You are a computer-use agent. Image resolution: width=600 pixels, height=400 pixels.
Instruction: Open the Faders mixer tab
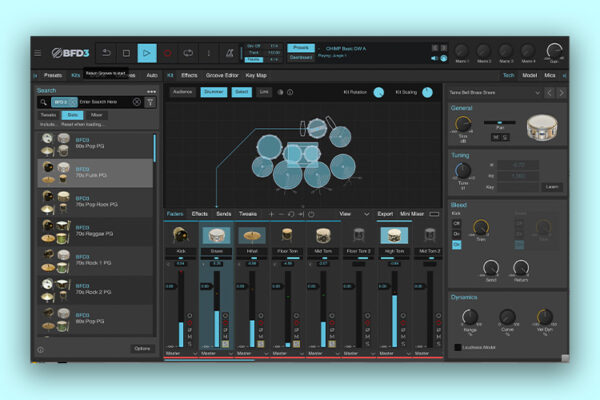coord(175,214)
